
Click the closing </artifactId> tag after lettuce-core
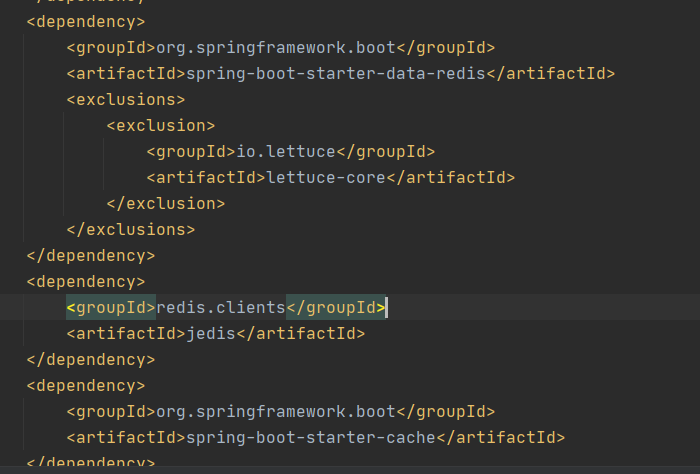(x=451, y=178)
